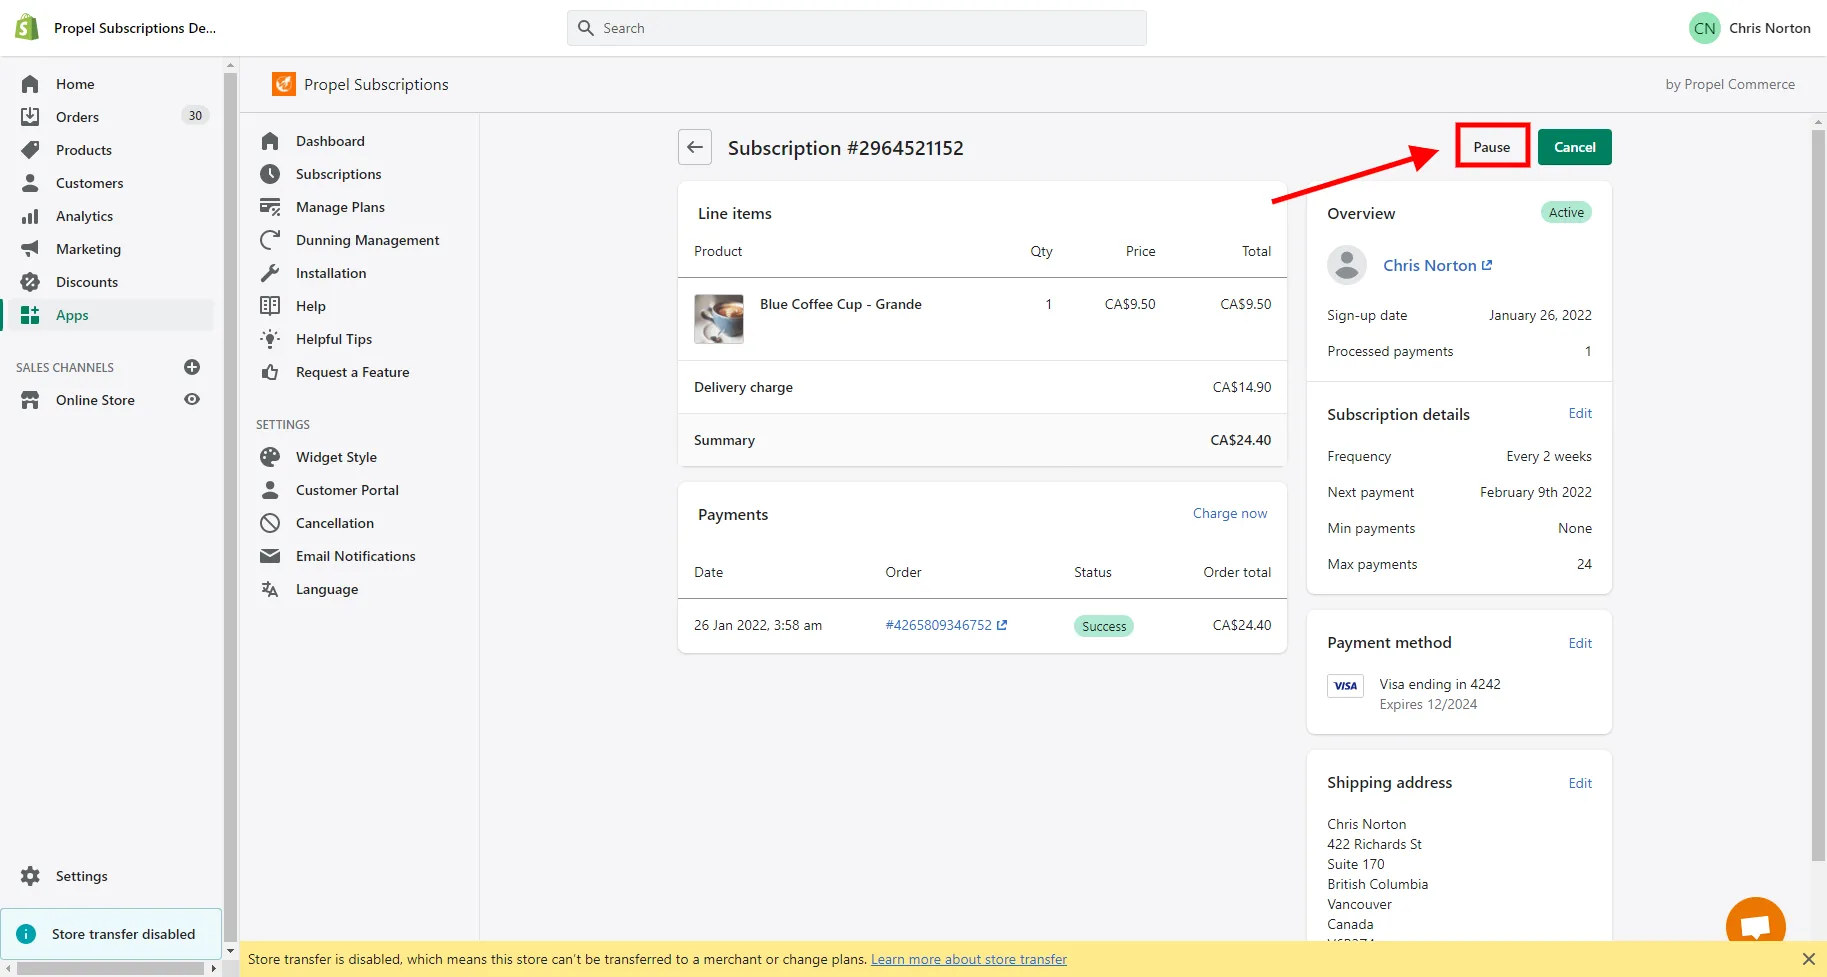Click the left sidebar vertical scrollbar
1827x977 pixels.
tap(230, 508)
